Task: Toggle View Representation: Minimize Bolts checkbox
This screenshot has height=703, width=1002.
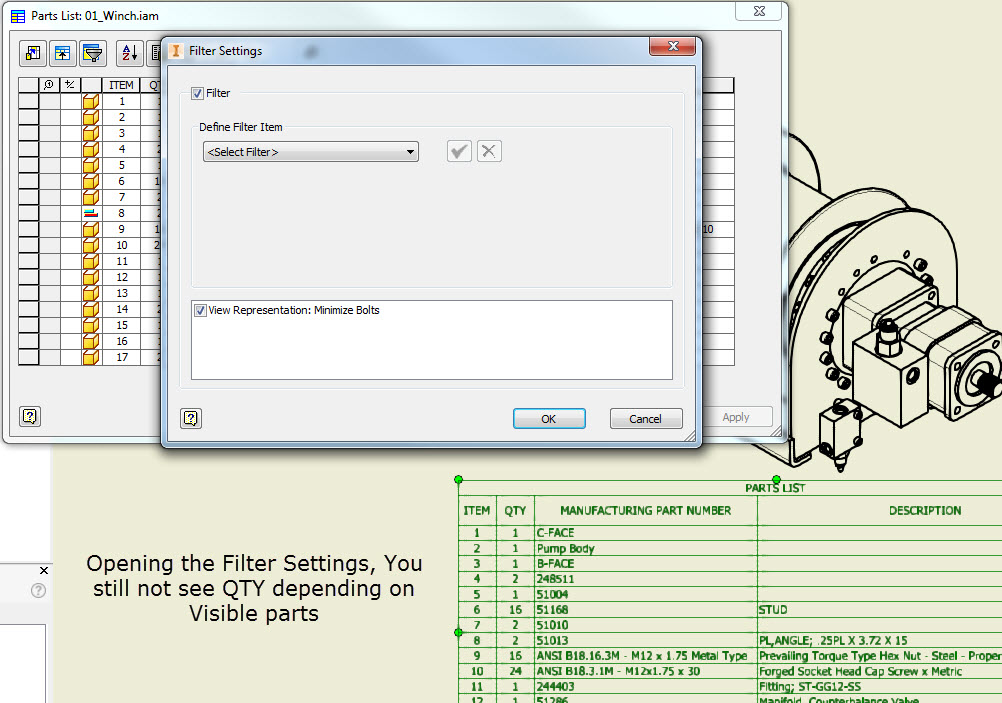Action: pyautogui.click(x=201, y=311)
